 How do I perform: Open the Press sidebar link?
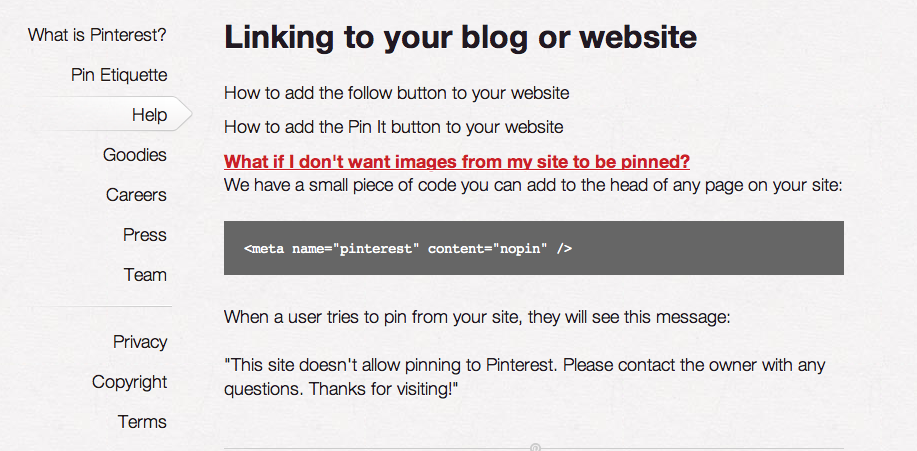(145, 235)
